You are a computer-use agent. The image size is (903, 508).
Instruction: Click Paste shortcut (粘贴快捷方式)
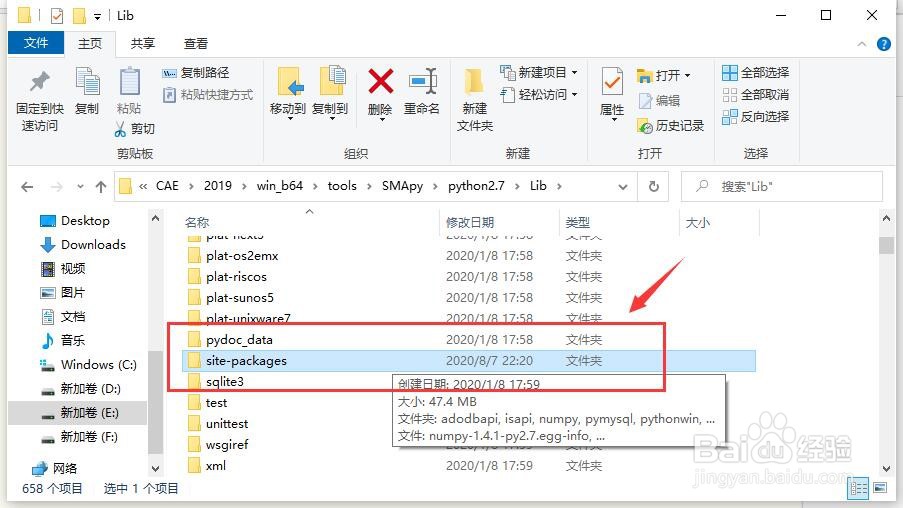pos(207,94)
